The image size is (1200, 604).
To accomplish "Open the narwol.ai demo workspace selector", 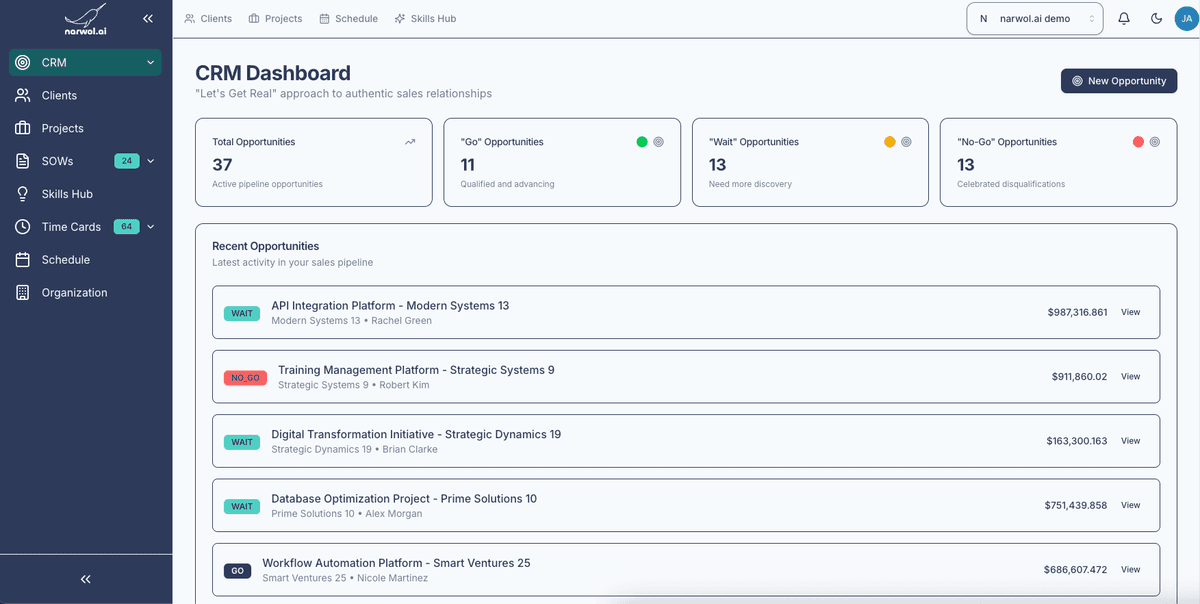I will (1034, 18).
